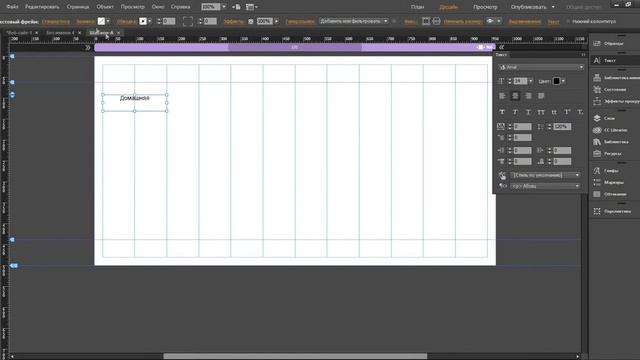
Task: Click the Эффекты link in control bar
Action: pos(234,22)
